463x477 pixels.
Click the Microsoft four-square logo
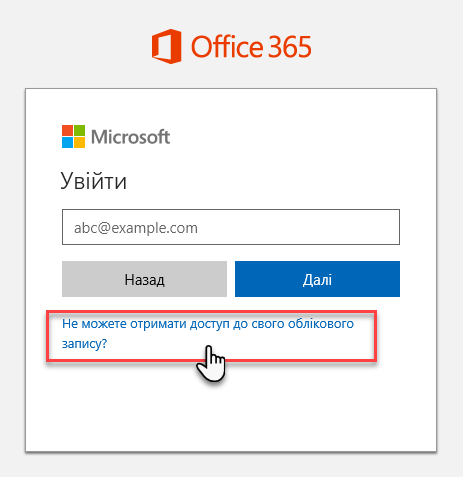(x=73, y=136)
